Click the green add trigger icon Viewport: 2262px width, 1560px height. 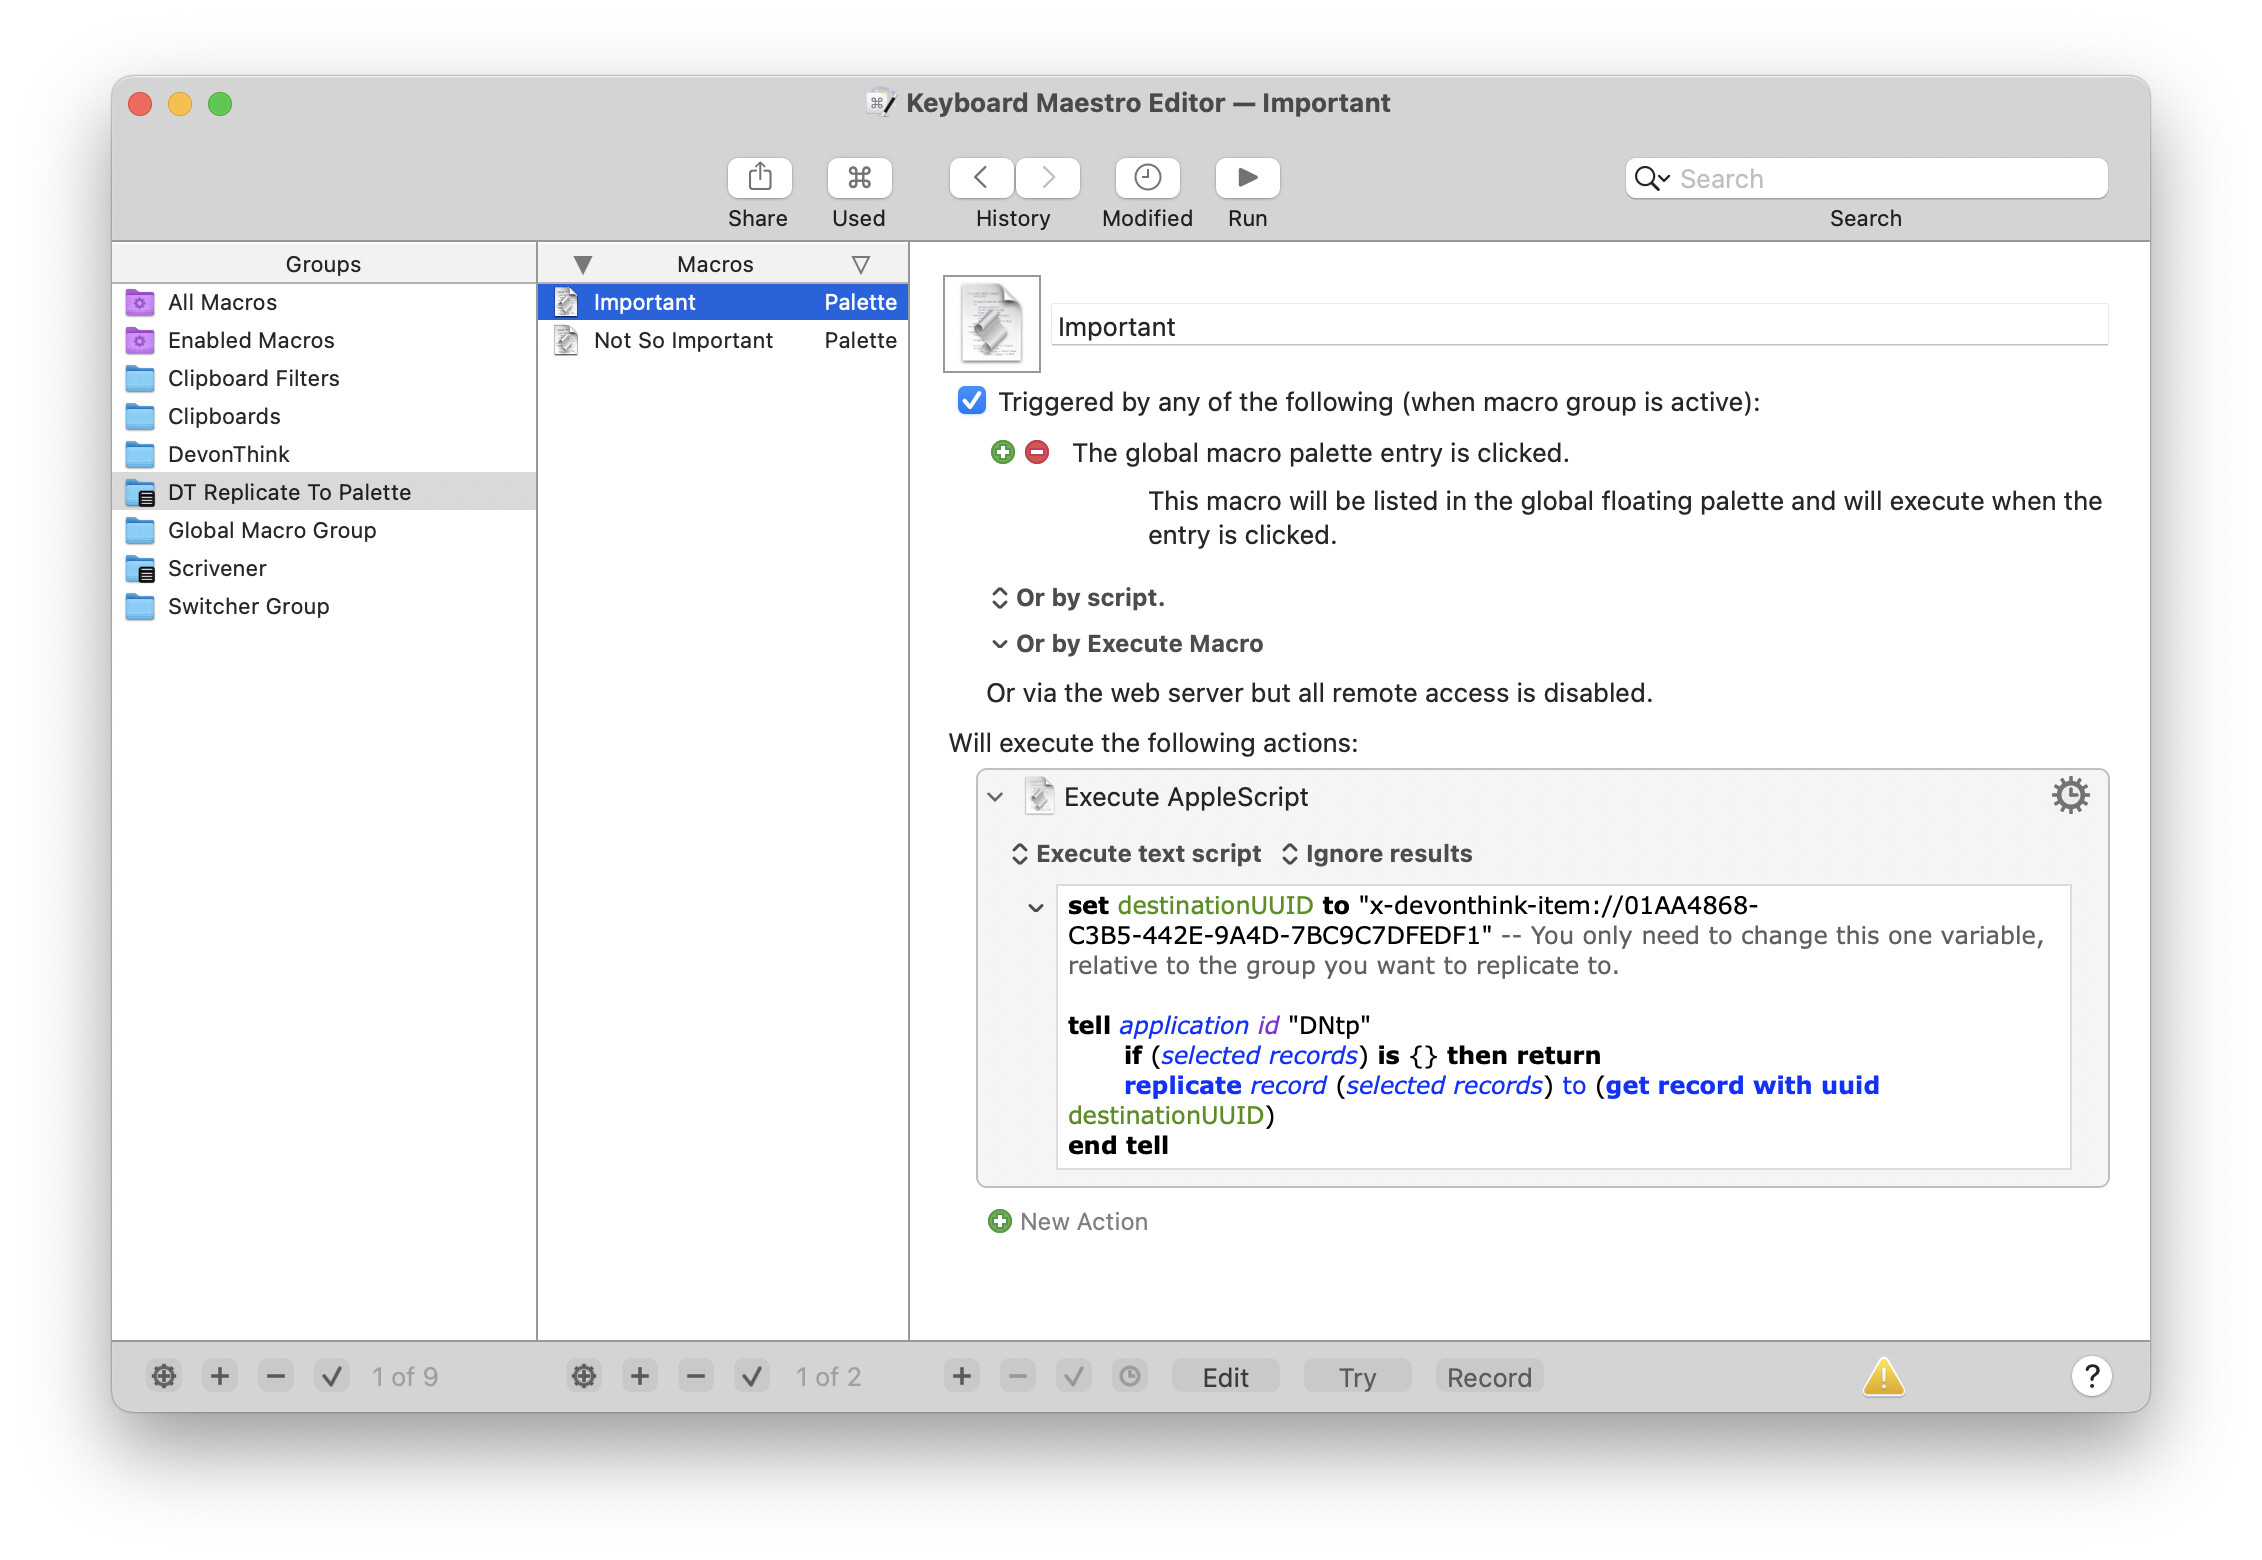click(1002, 453)
